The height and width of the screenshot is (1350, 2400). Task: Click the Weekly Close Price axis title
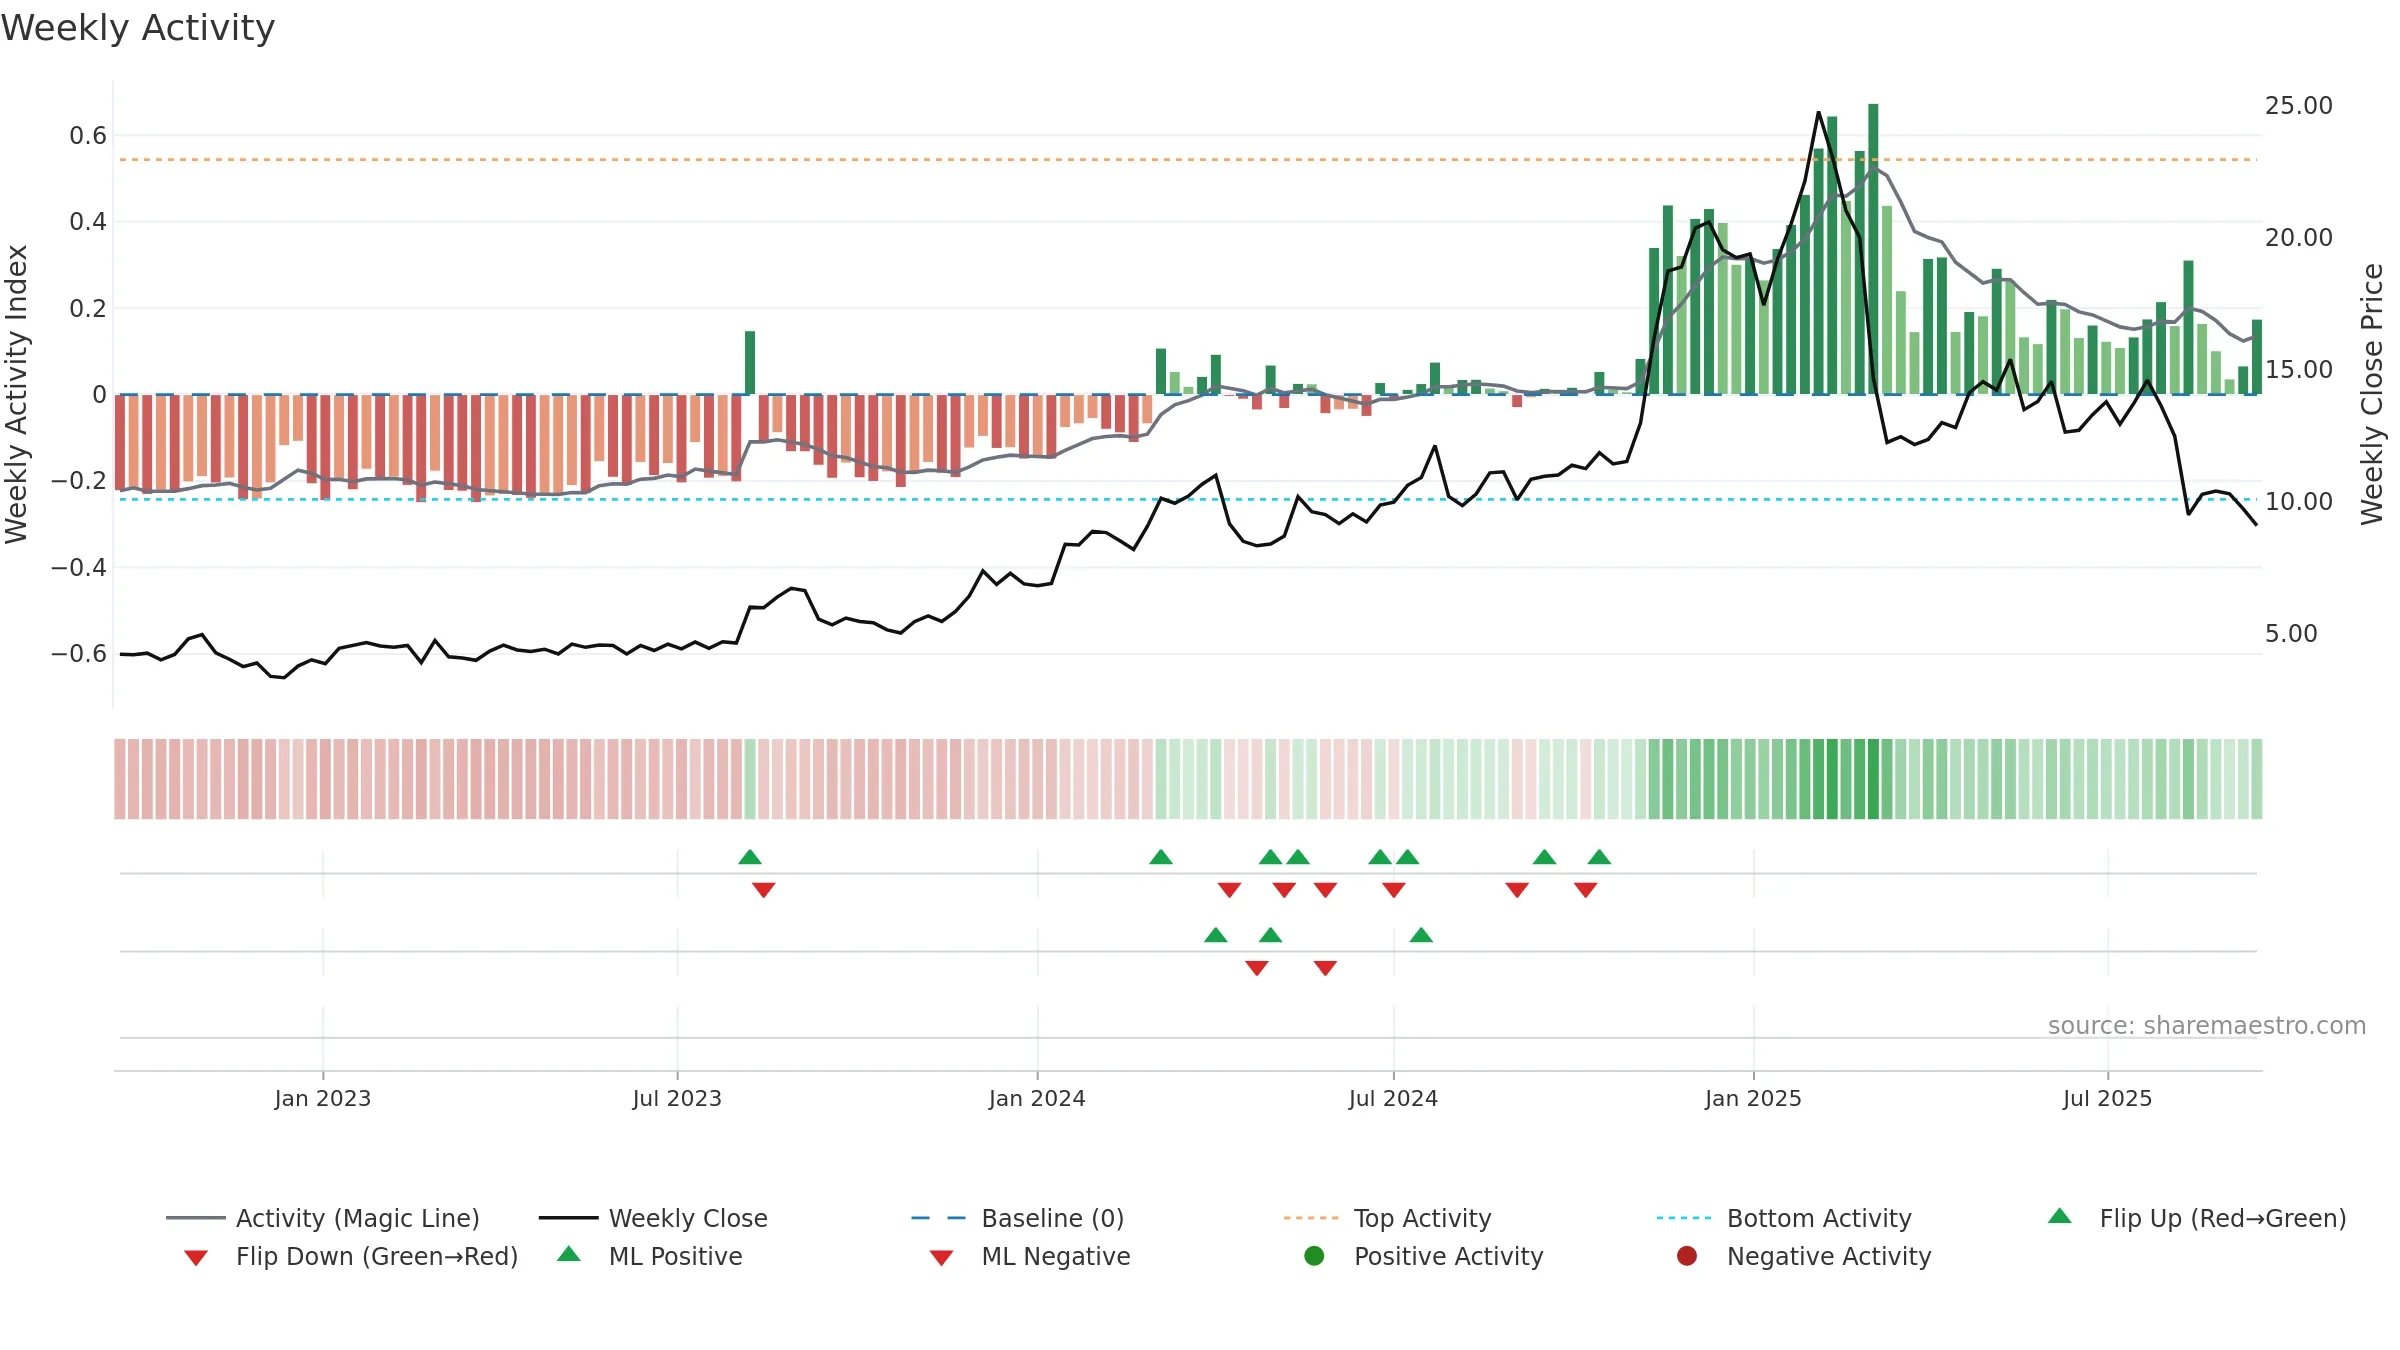coord(2371,394)
